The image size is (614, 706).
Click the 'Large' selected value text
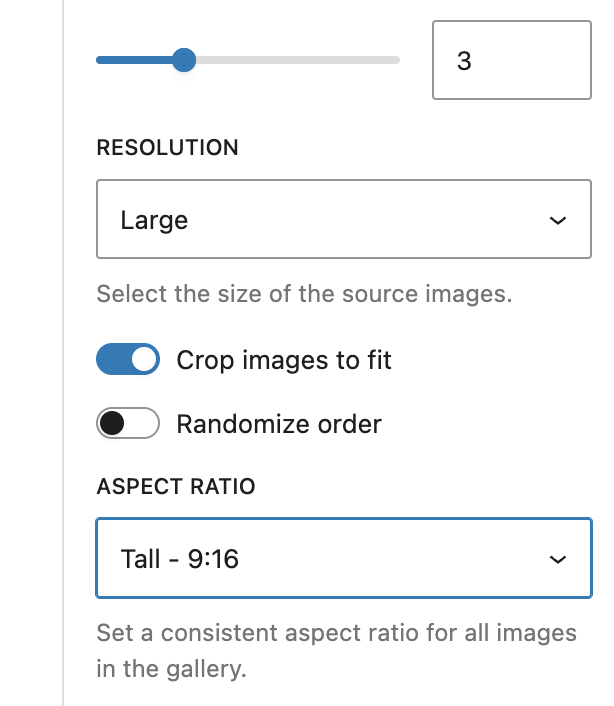click(x=154, y=220)
